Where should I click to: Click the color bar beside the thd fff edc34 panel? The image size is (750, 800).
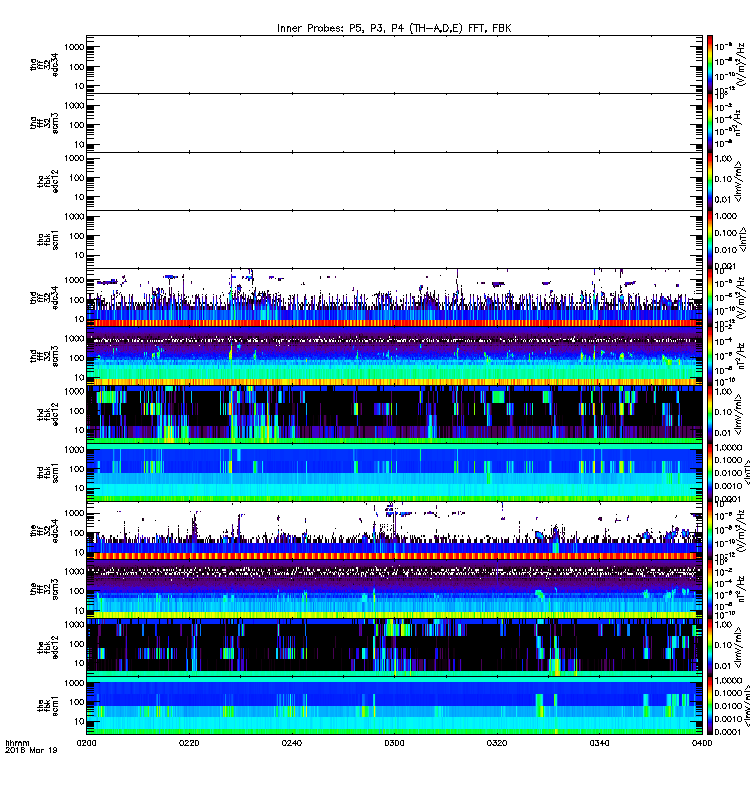click(710, 297)
